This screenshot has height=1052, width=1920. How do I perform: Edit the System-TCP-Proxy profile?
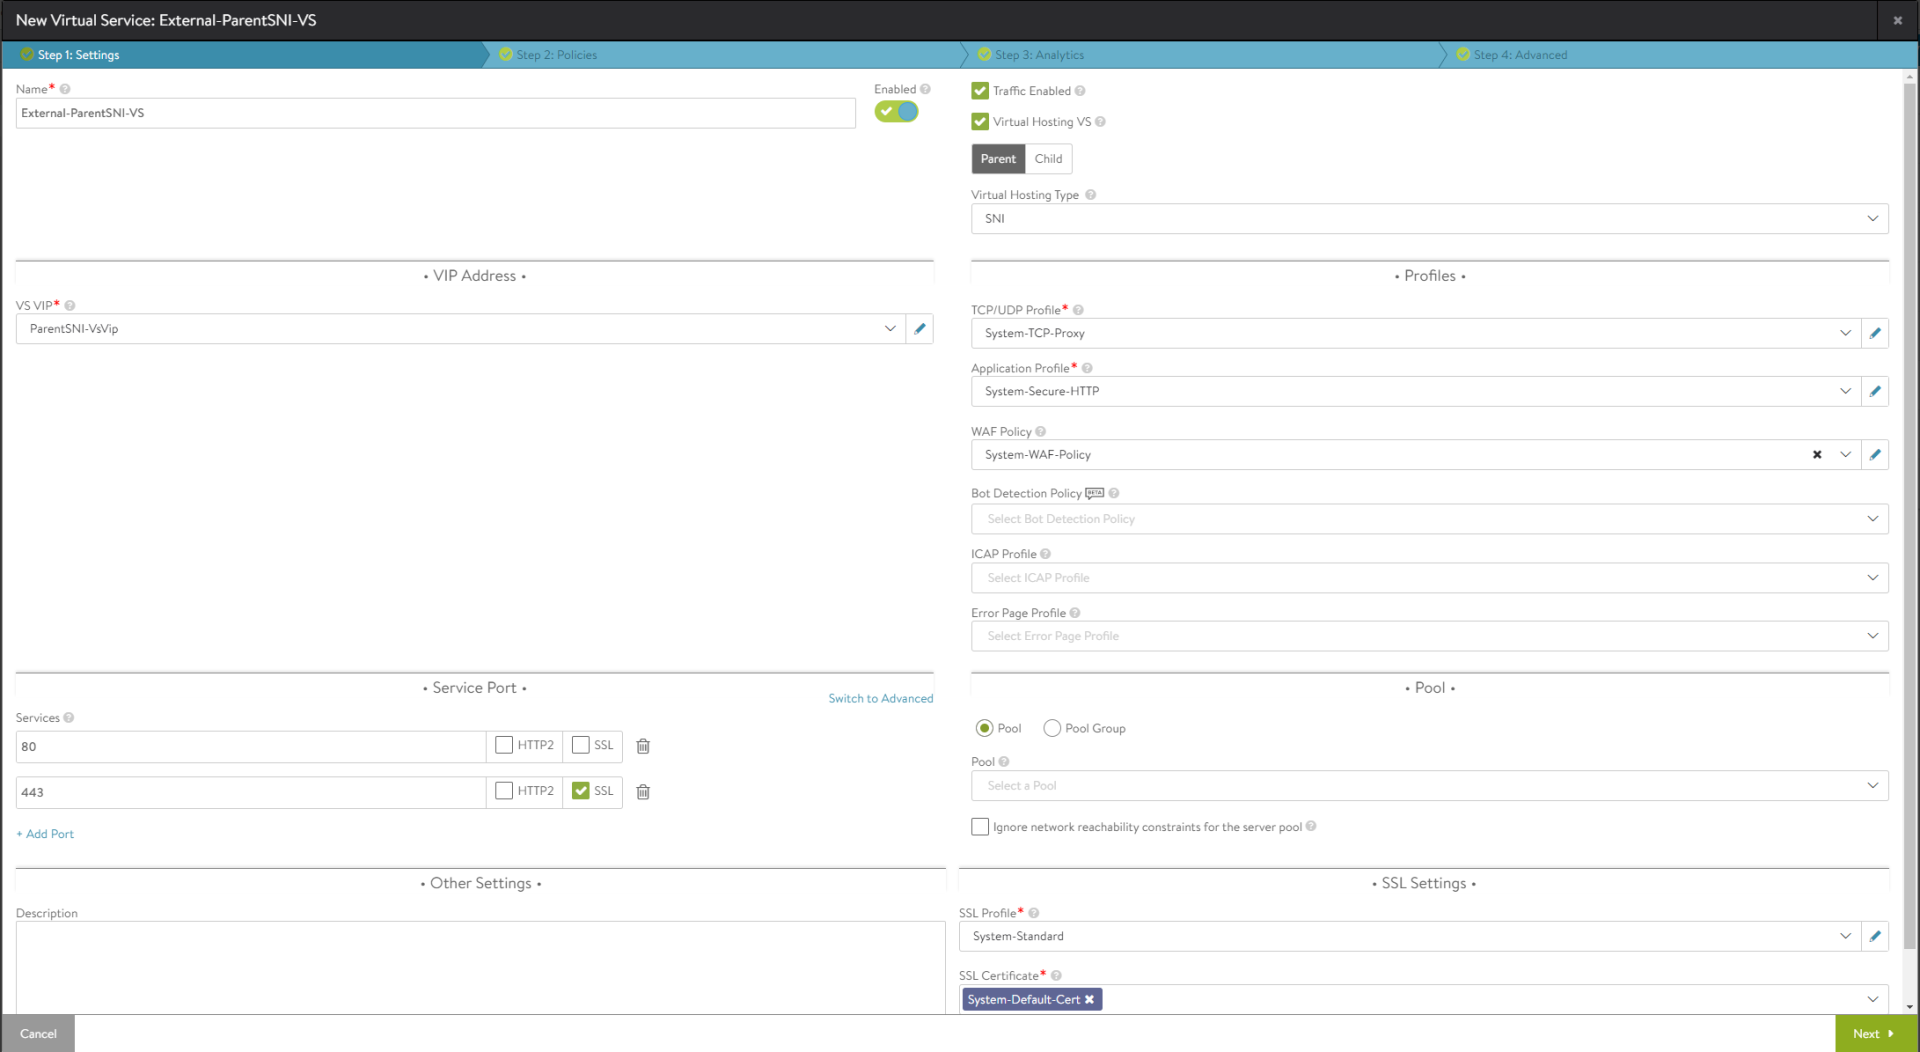[1876, 333]
